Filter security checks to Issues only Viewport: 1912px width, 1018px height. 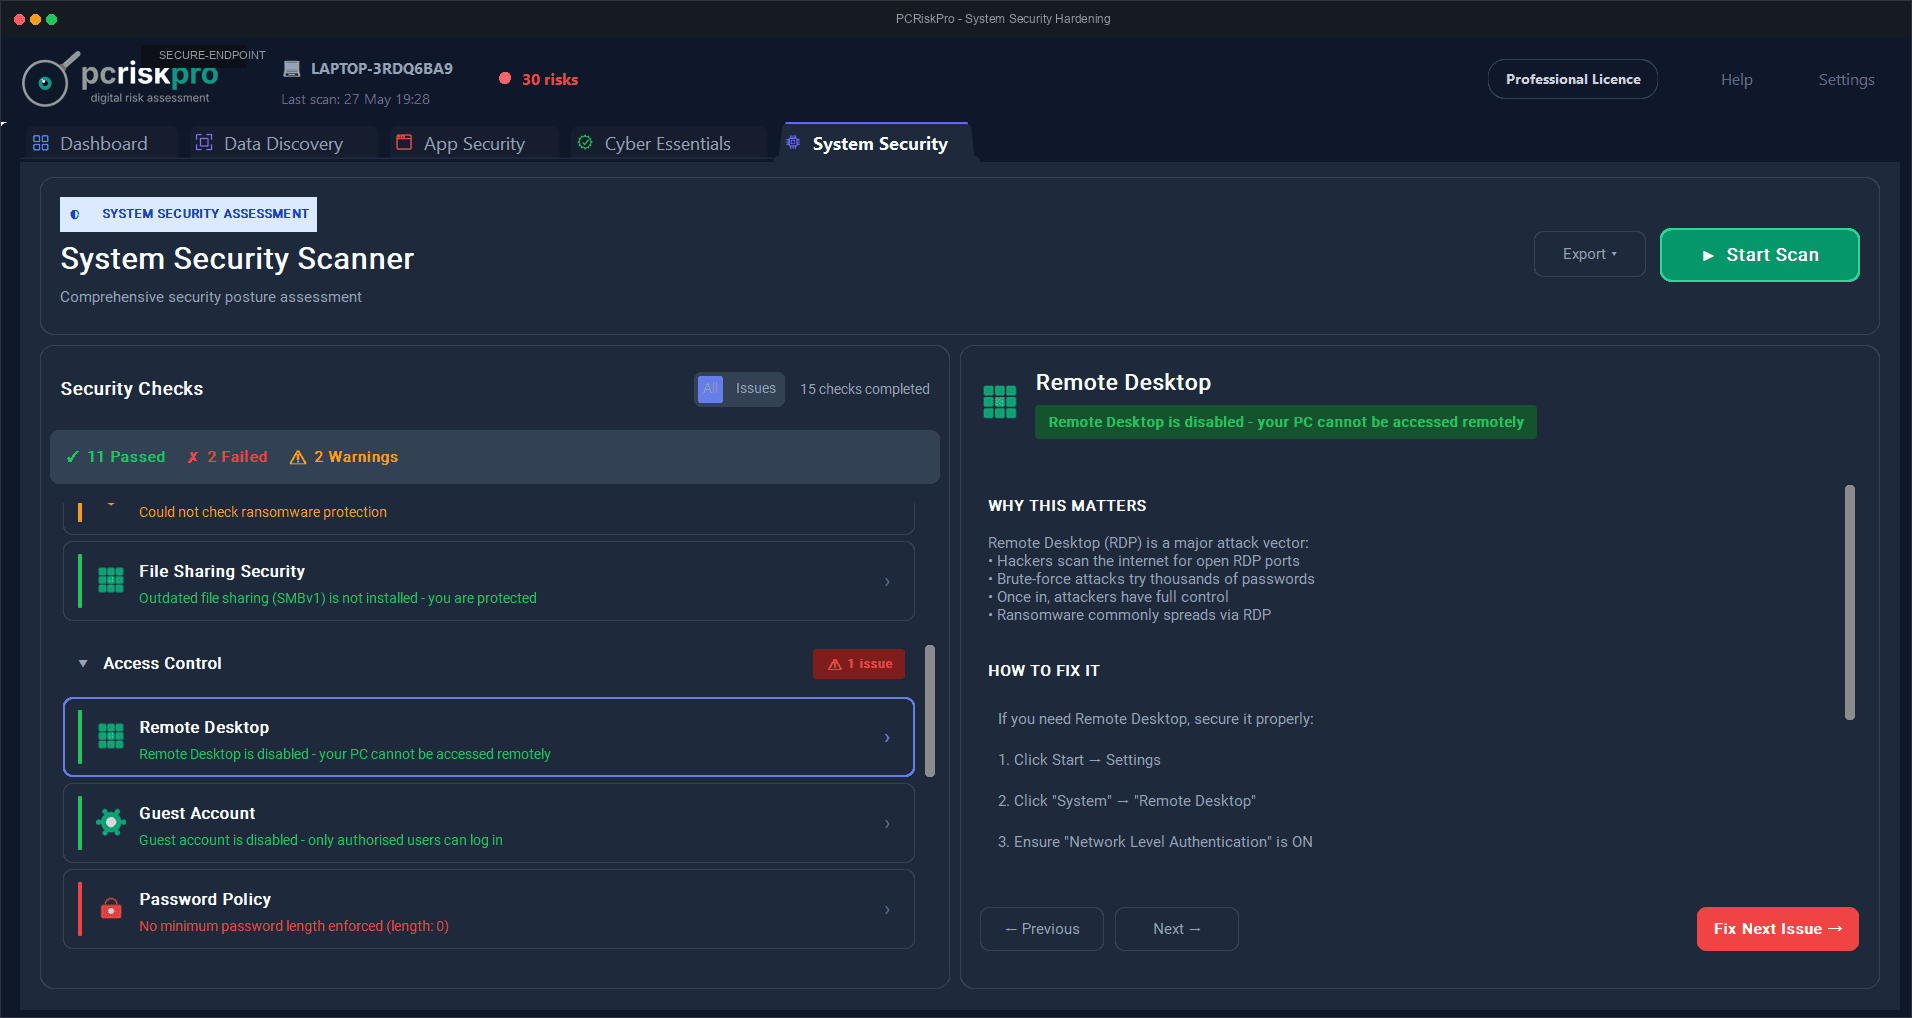[755, 389]
